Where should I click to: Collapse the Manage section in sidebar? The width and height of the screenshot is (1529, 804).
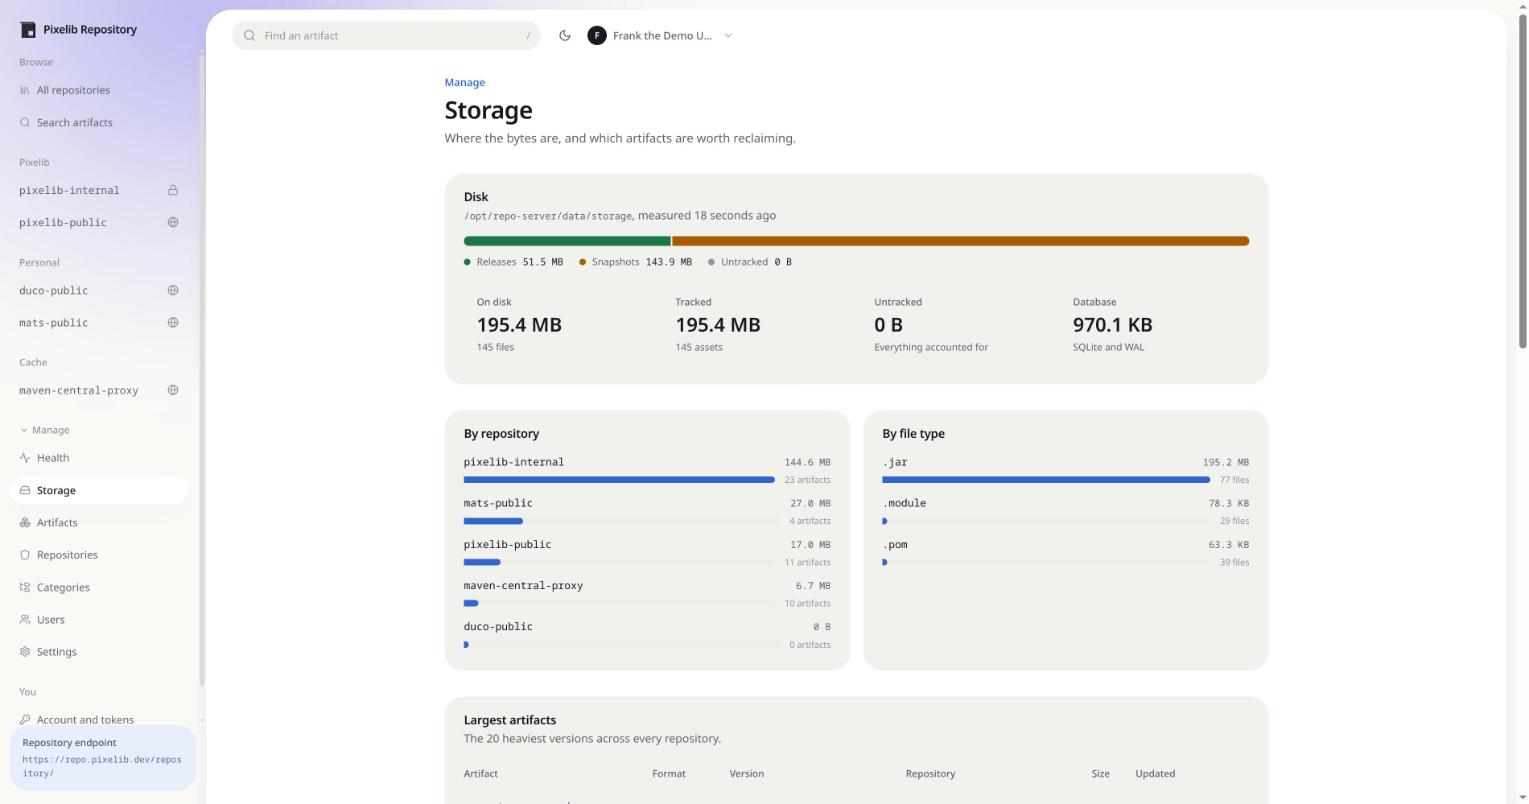(x=45, y=430)
